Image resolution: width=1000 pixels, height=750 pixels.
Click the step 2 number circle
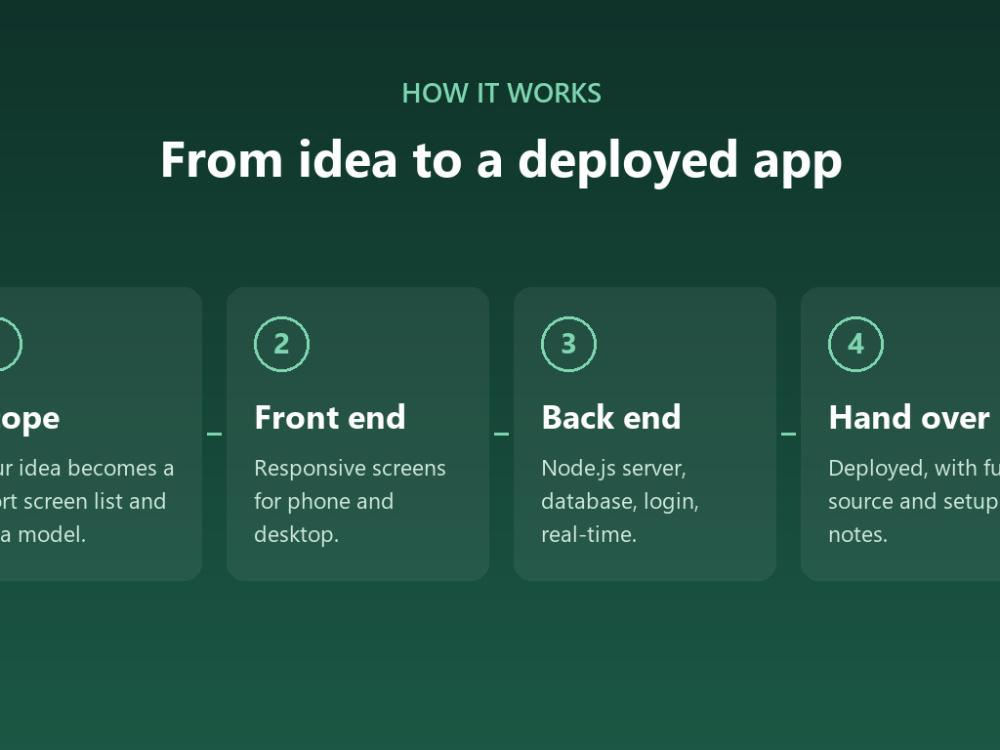[282, 344]
